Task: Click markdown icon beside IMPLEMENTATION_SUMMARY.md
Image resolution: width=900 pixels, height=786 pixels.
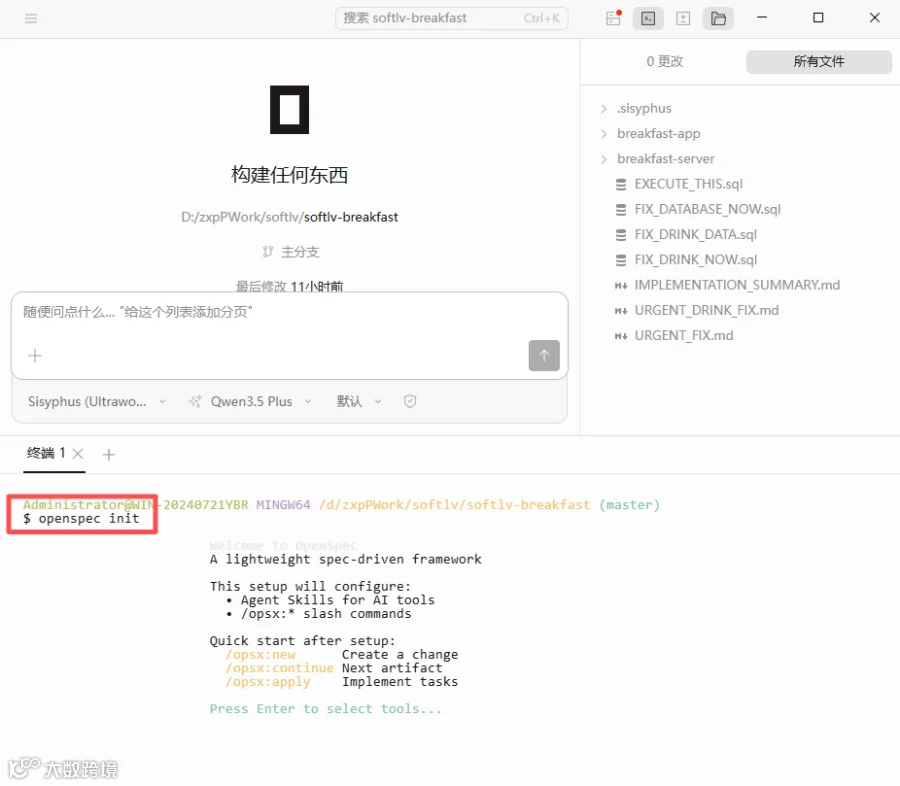Action: click(620, 285)
